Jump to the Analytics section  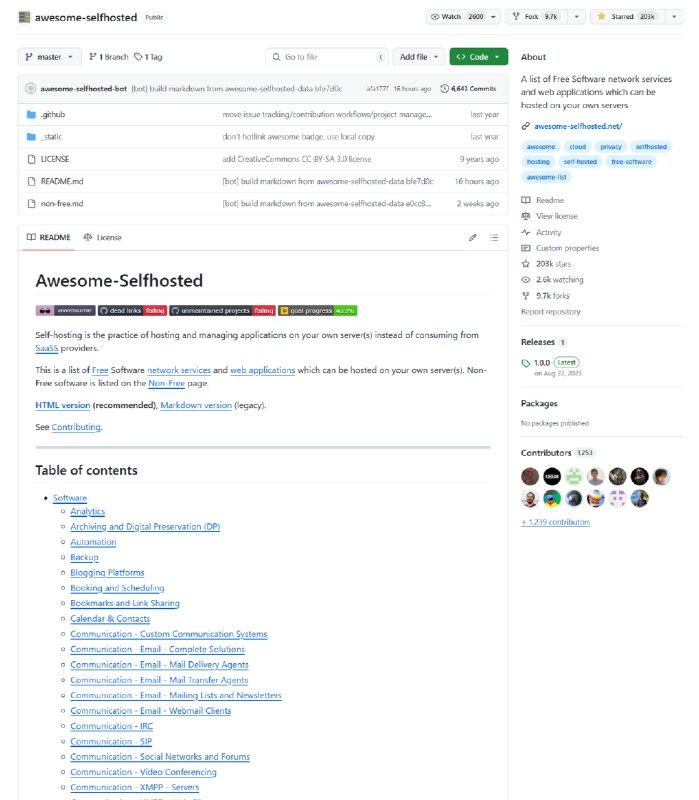(88, 511)
